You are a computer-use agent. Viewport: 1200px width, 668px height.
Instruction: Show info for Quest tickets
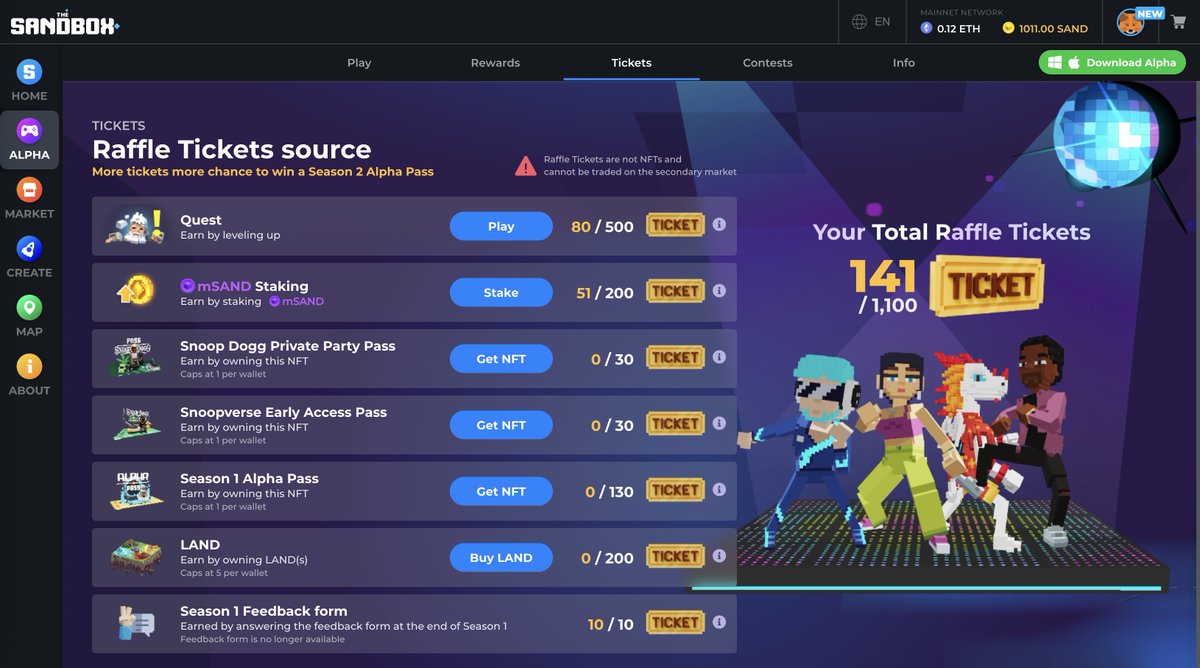tap(718, 225)
